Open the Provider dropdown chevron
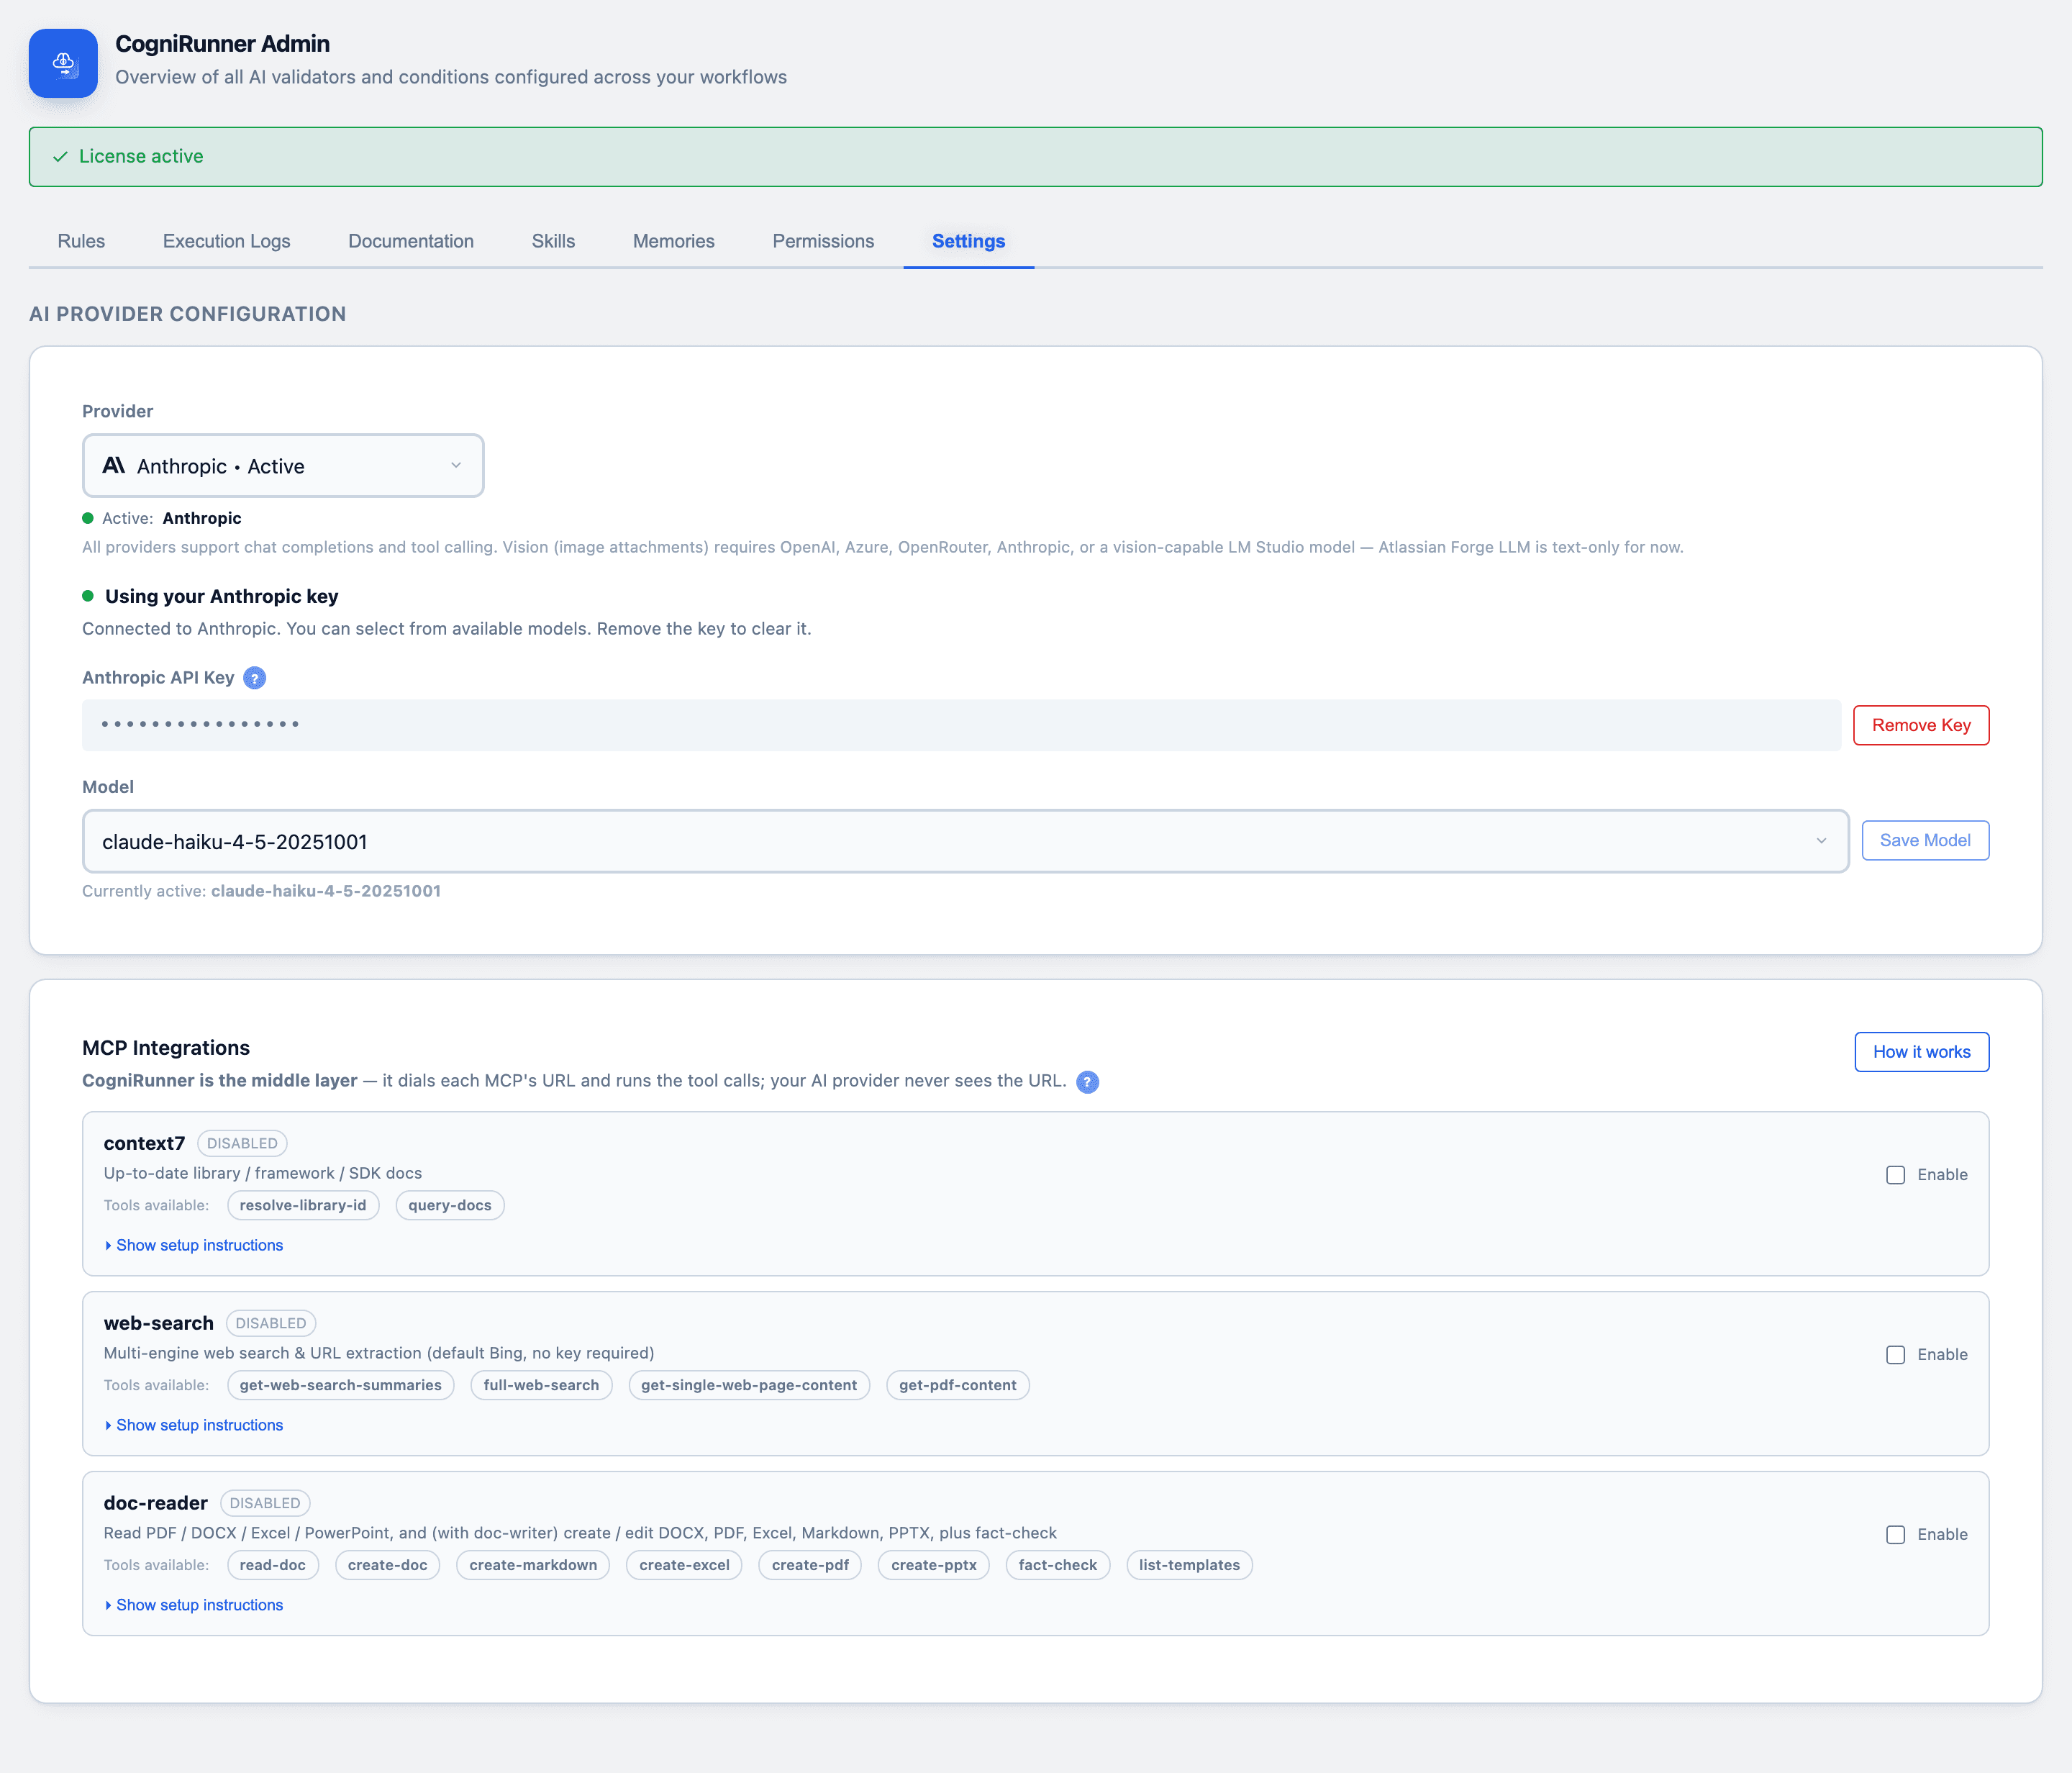 pyautogui.click(x=456, y=465)
